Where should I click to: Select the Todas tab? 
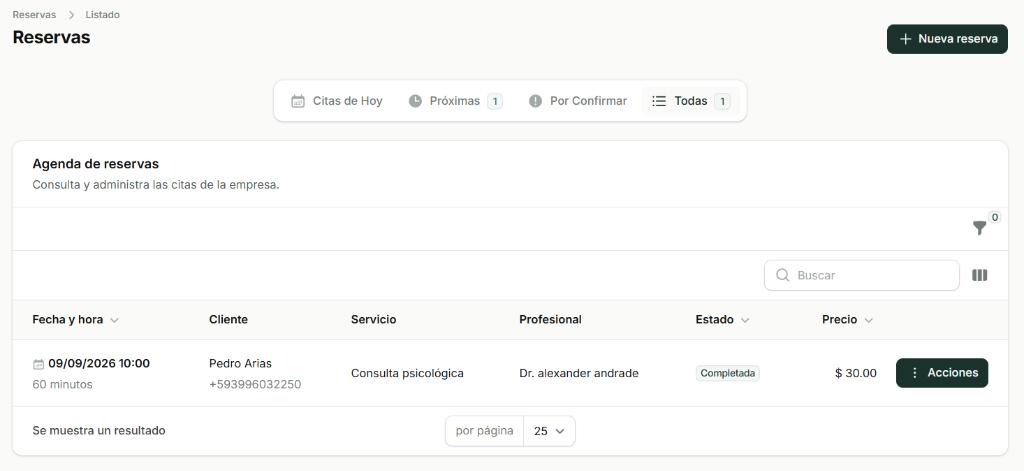690,101
